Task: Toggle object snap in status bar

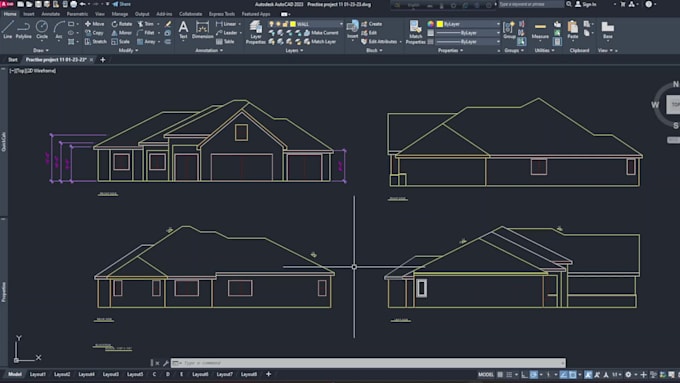Action: click(572, 374)
